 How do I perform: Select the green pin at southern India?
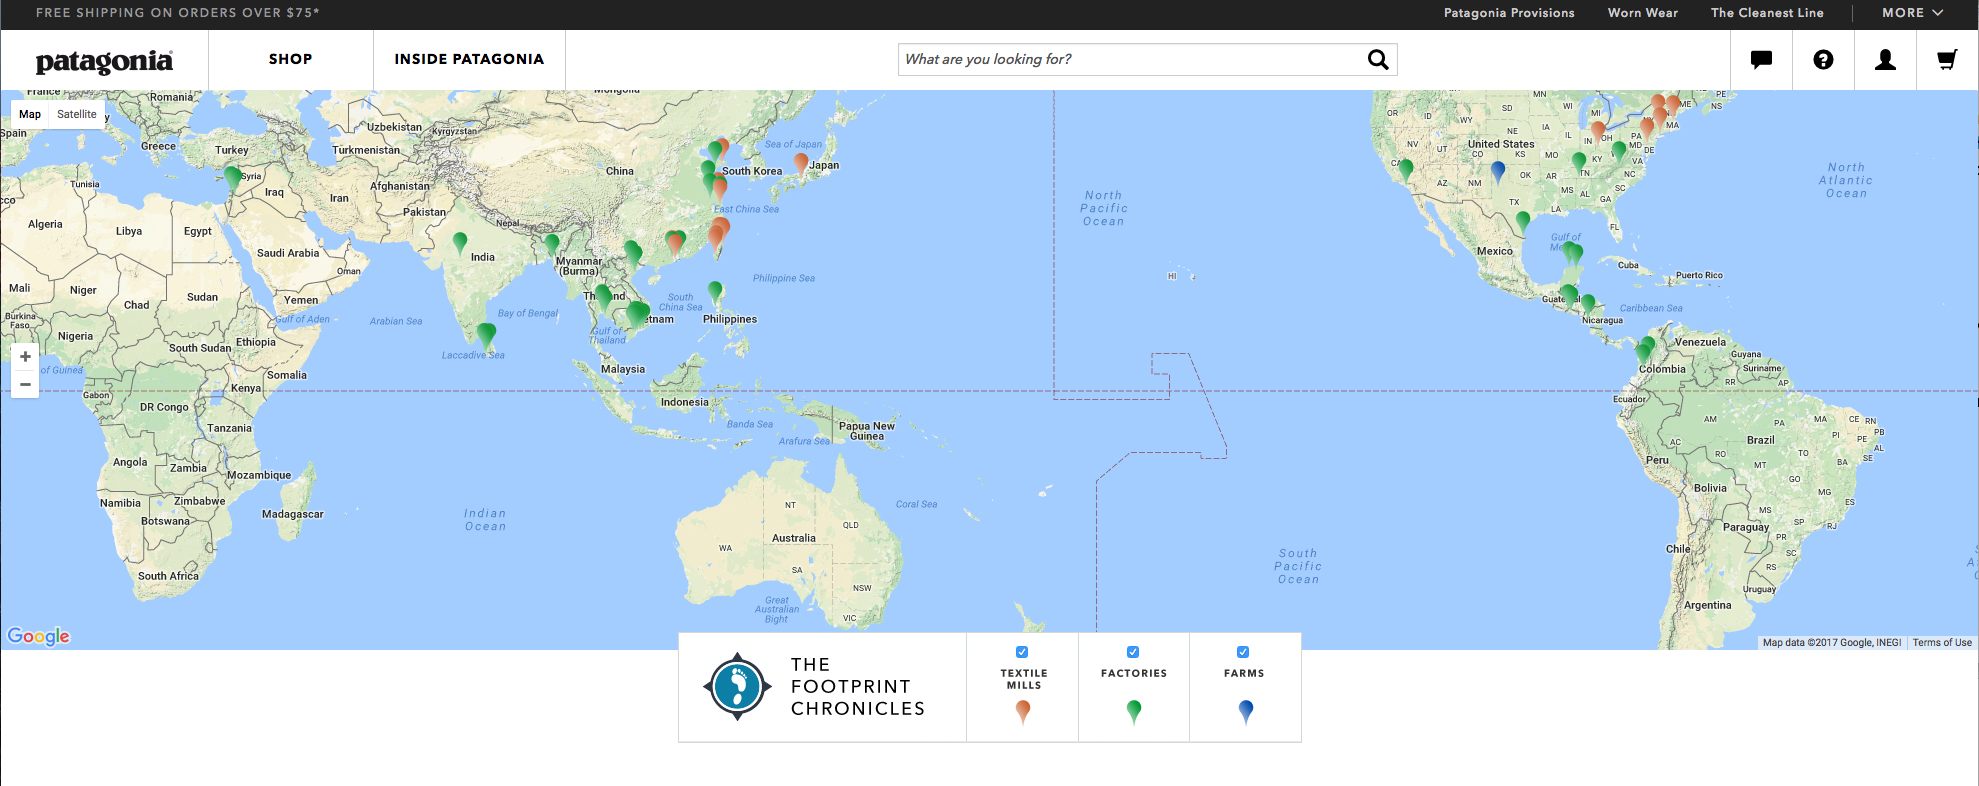click(486, 336)
